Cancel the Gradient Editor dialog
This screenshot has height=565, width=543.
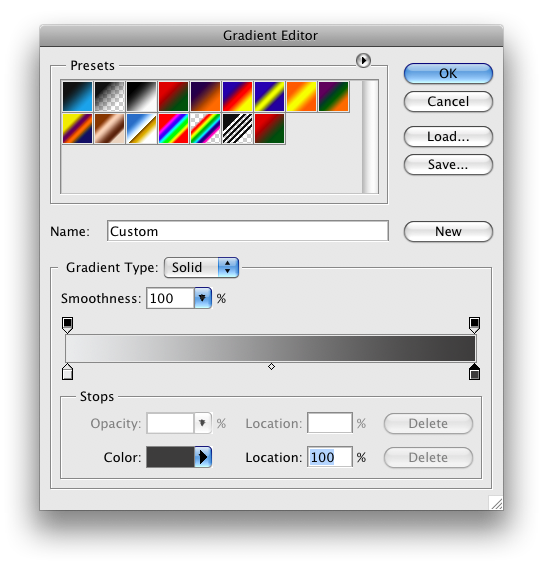pyautogui.click(x=448, y=102)
